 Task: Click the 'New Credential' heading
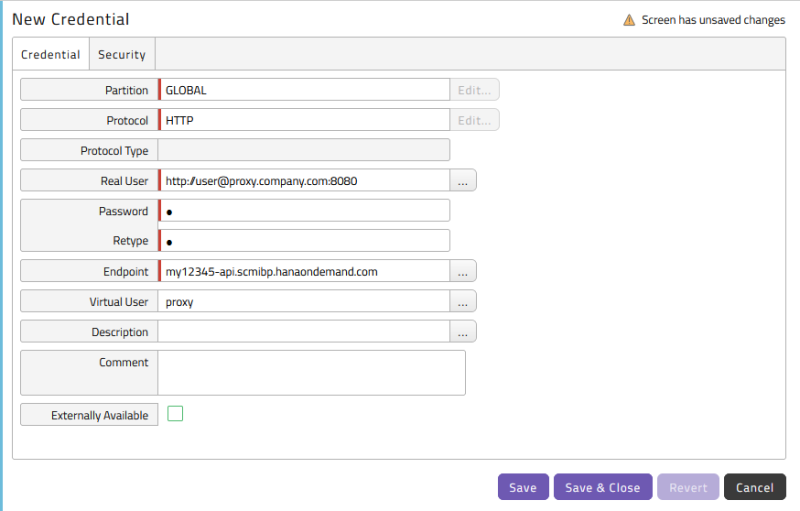pos(71,19)
